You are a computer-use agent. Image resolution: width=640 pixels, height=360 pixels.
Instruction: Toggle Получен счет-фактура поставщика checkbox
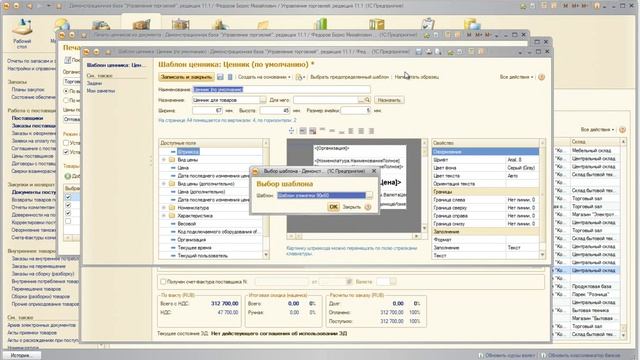(163, 282)
